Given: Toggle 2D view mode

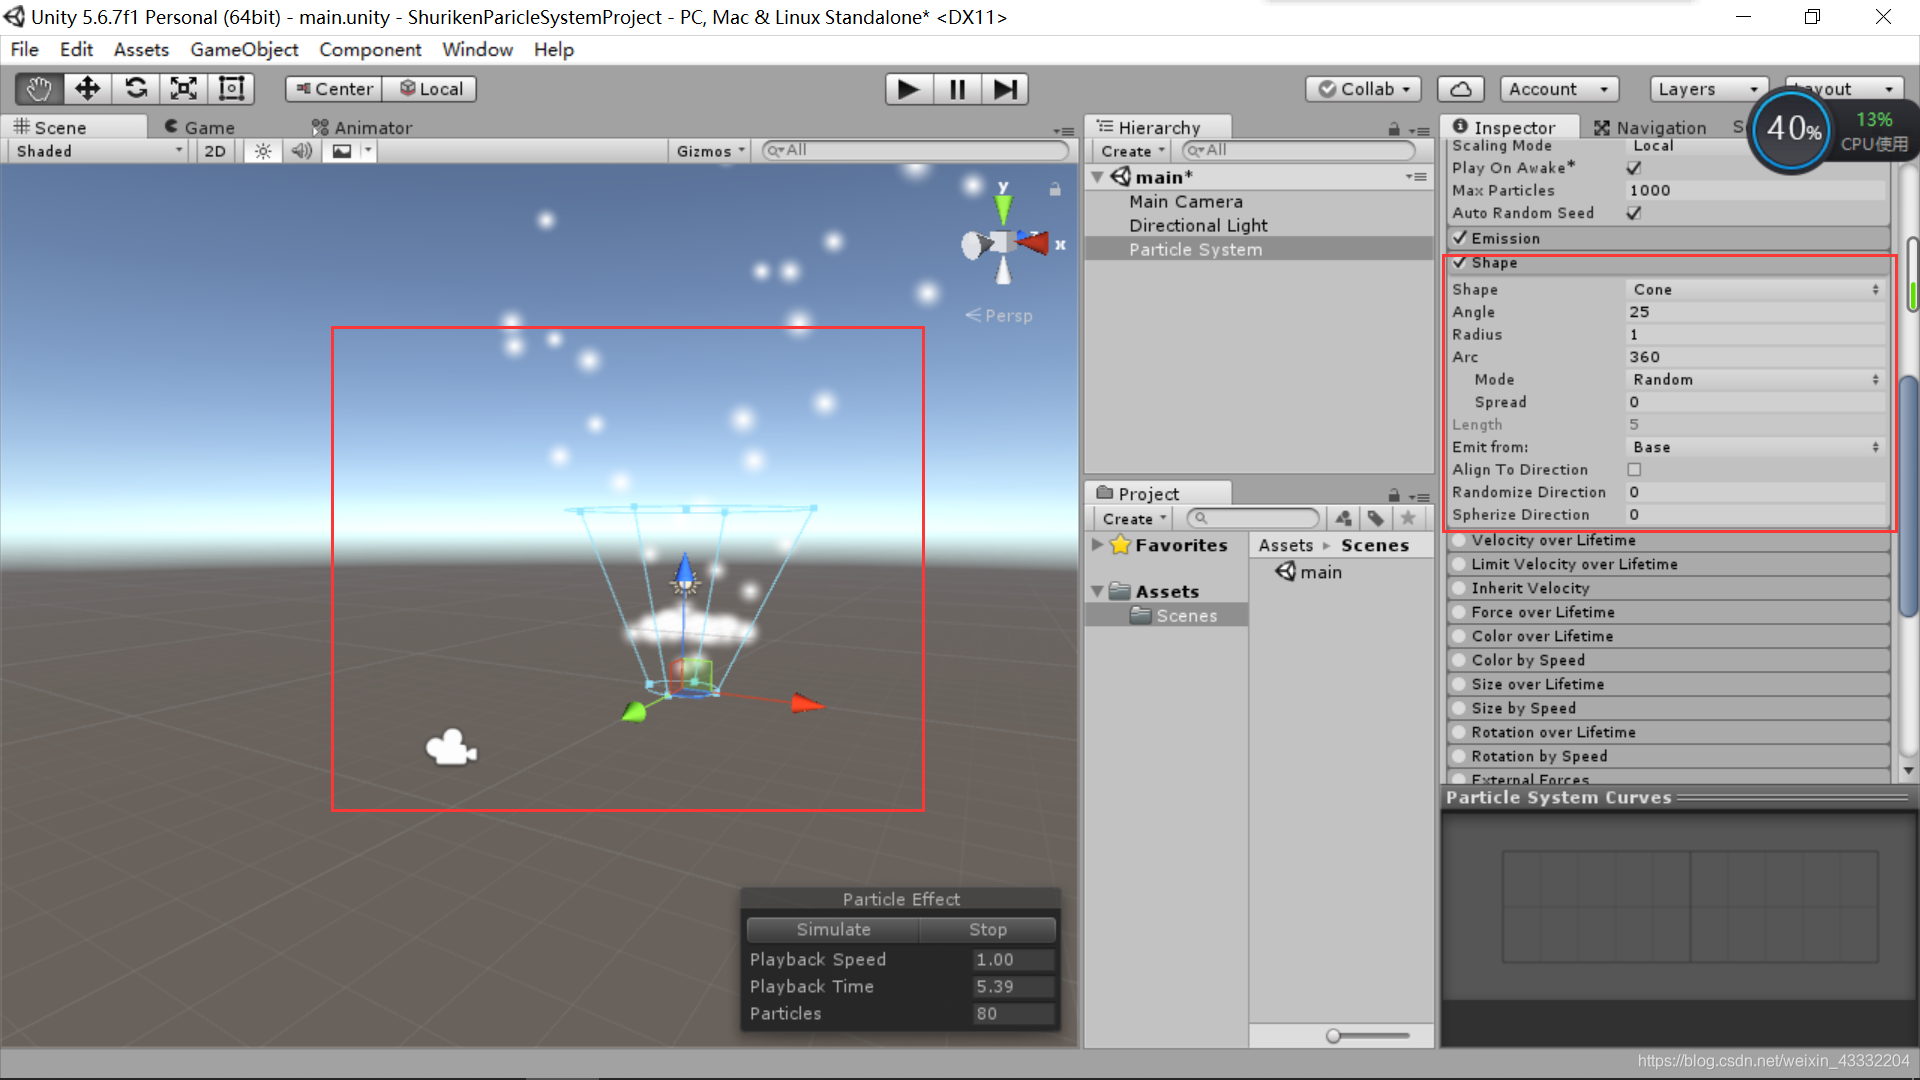Looking at the screenshot, I should tap(215, 151).
